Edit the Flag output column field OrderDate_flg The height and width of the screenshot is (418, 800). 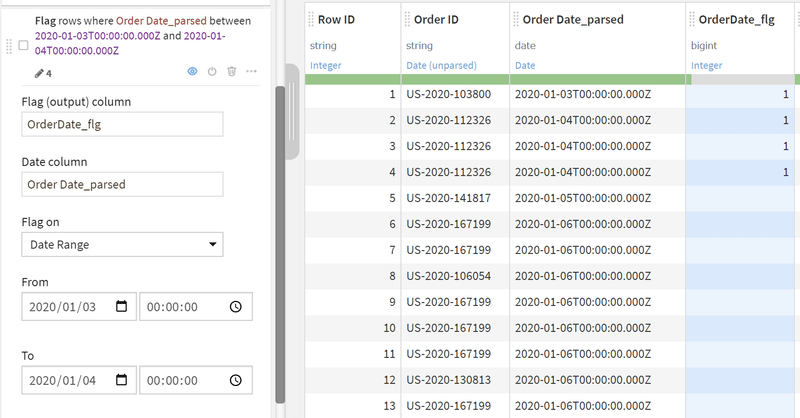122,125
